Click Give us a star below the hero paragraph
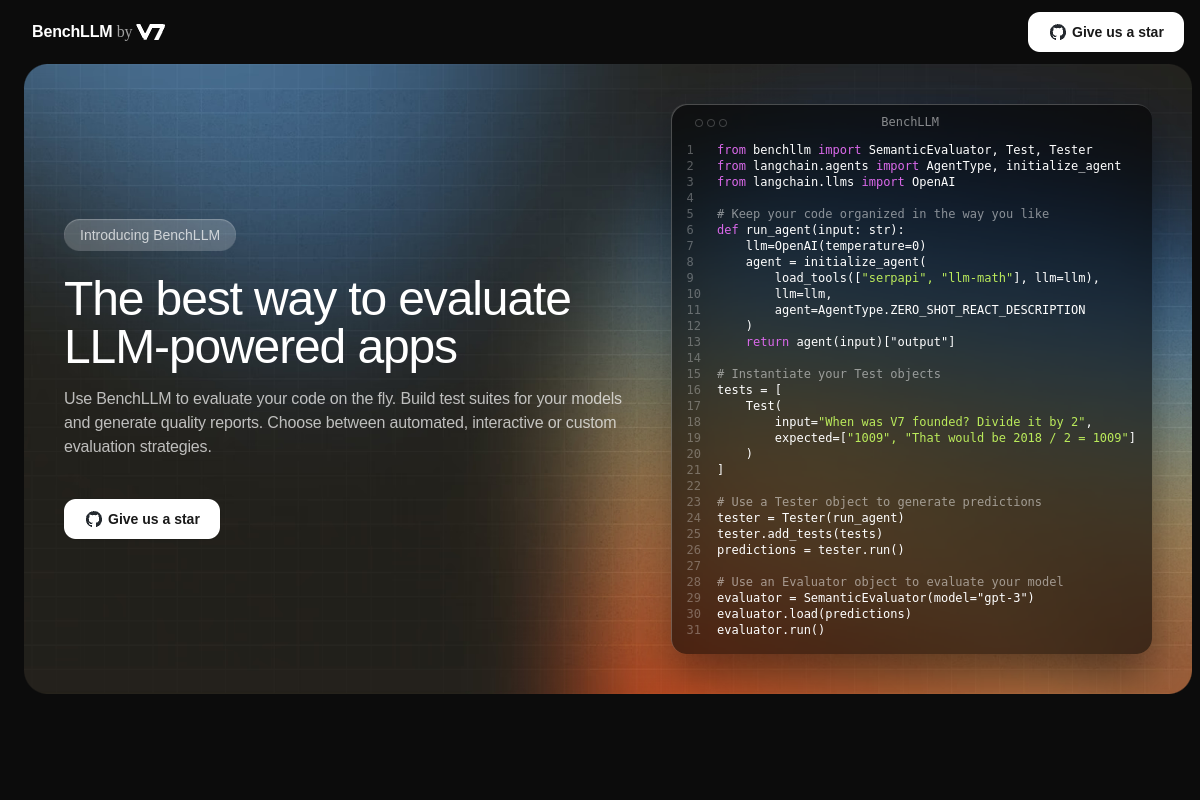The image size is (1200, 800). tap(142, 519)
